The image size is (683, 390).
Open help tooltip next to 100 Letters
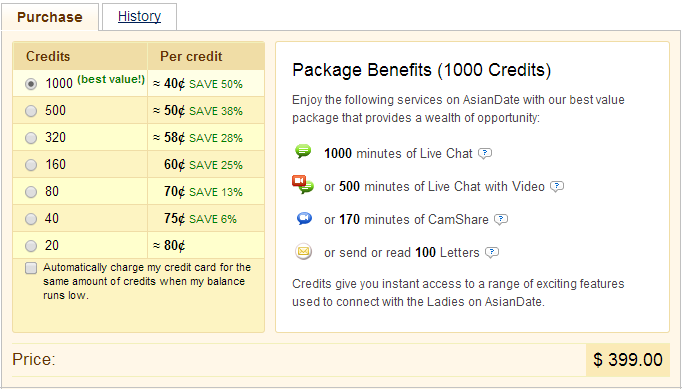click(492, 253)
